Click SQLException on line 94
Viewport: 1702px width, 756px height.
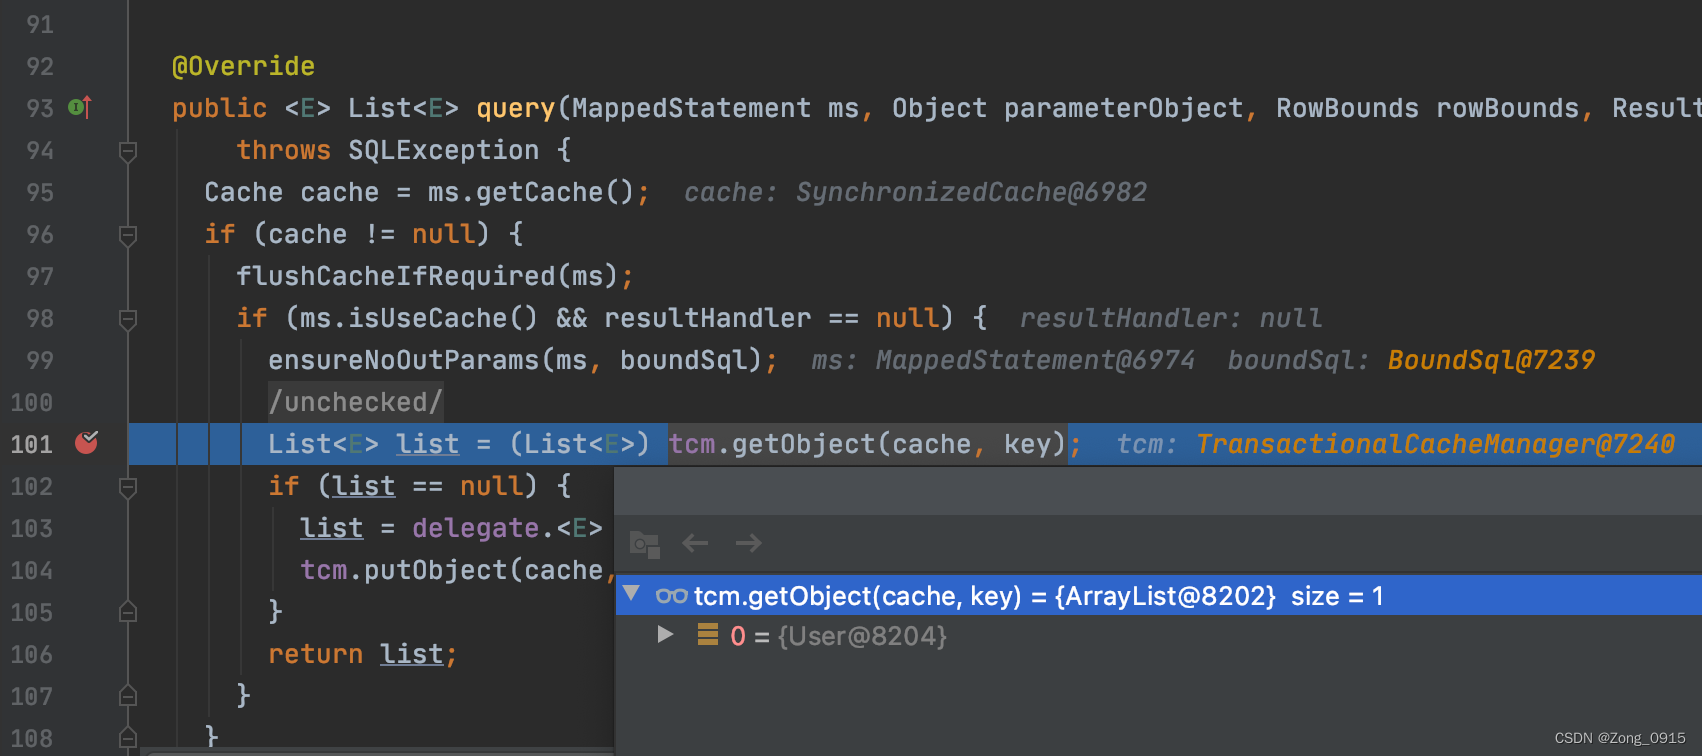click(443, 150)
